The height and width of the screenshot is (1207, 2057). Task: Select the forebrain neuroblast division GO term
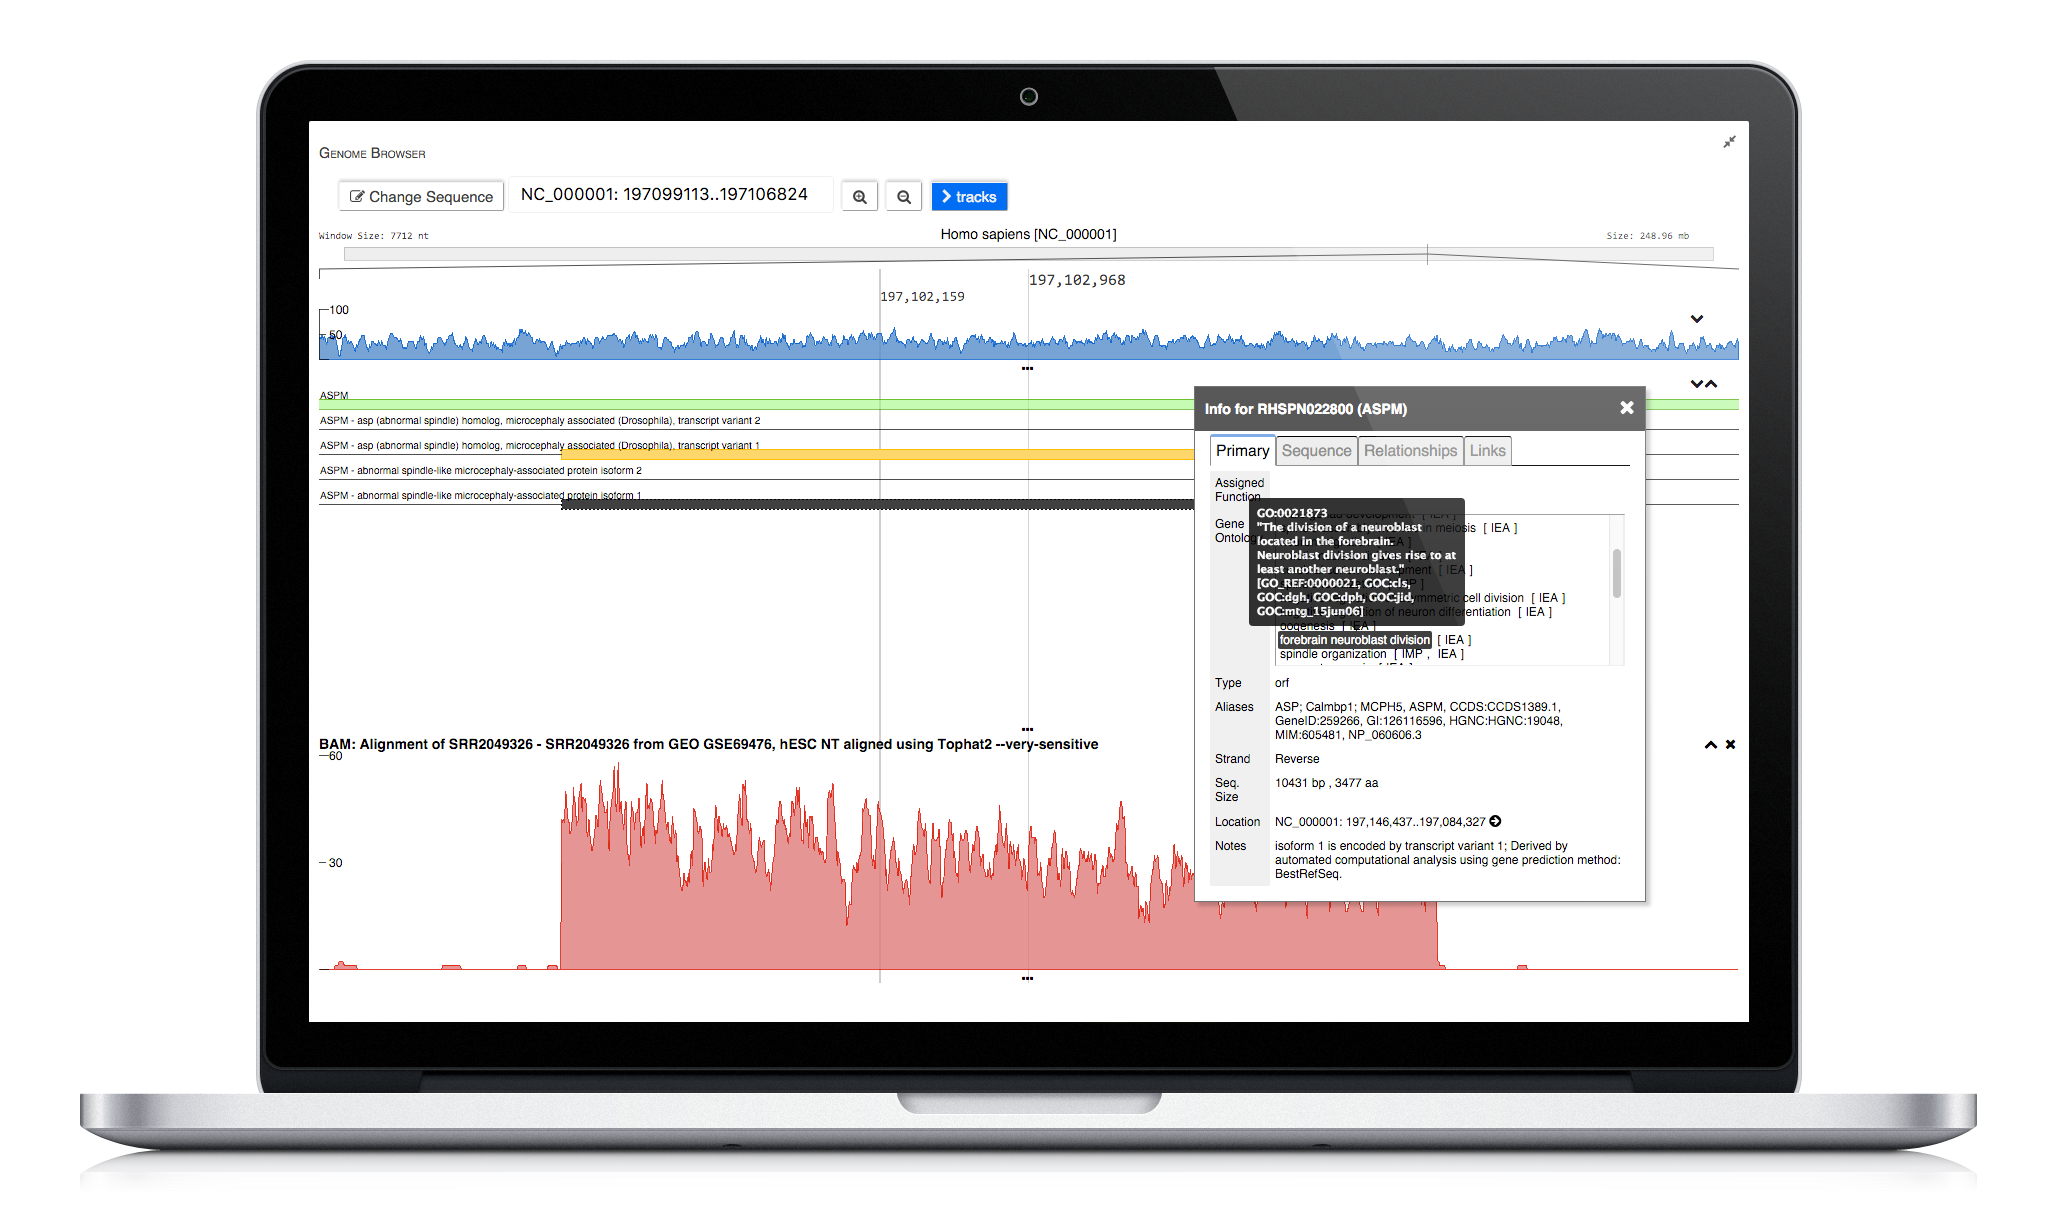tap(1354, 640)
